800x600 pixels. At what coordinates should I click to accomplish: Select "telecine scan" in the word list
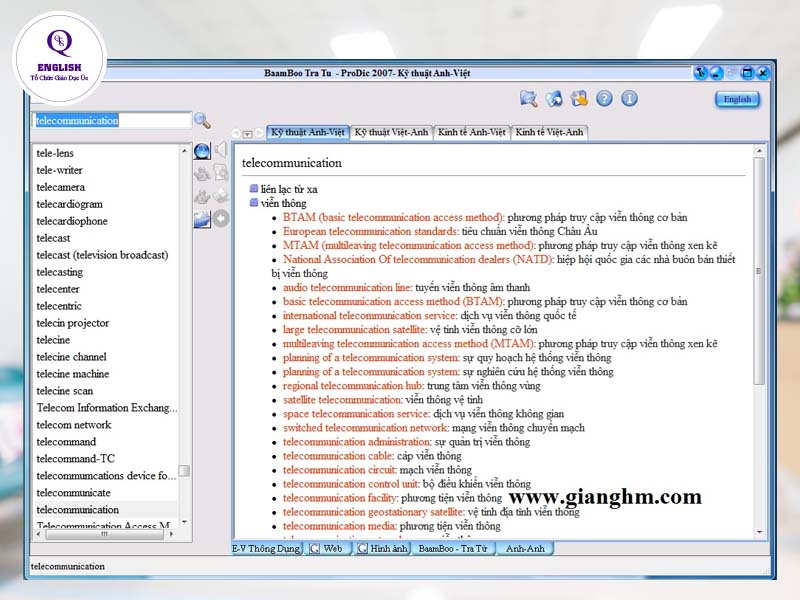pyautogui.click(x=65, y=391)
